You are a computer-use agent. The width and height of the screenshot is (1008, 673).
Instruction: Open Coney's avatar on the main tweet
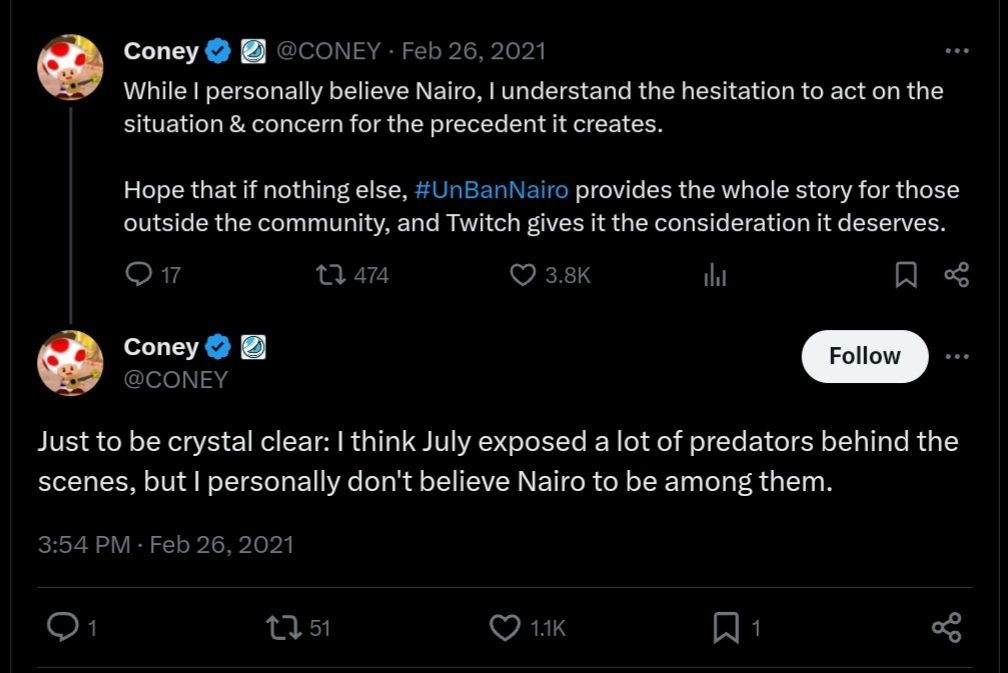(70, 361)
